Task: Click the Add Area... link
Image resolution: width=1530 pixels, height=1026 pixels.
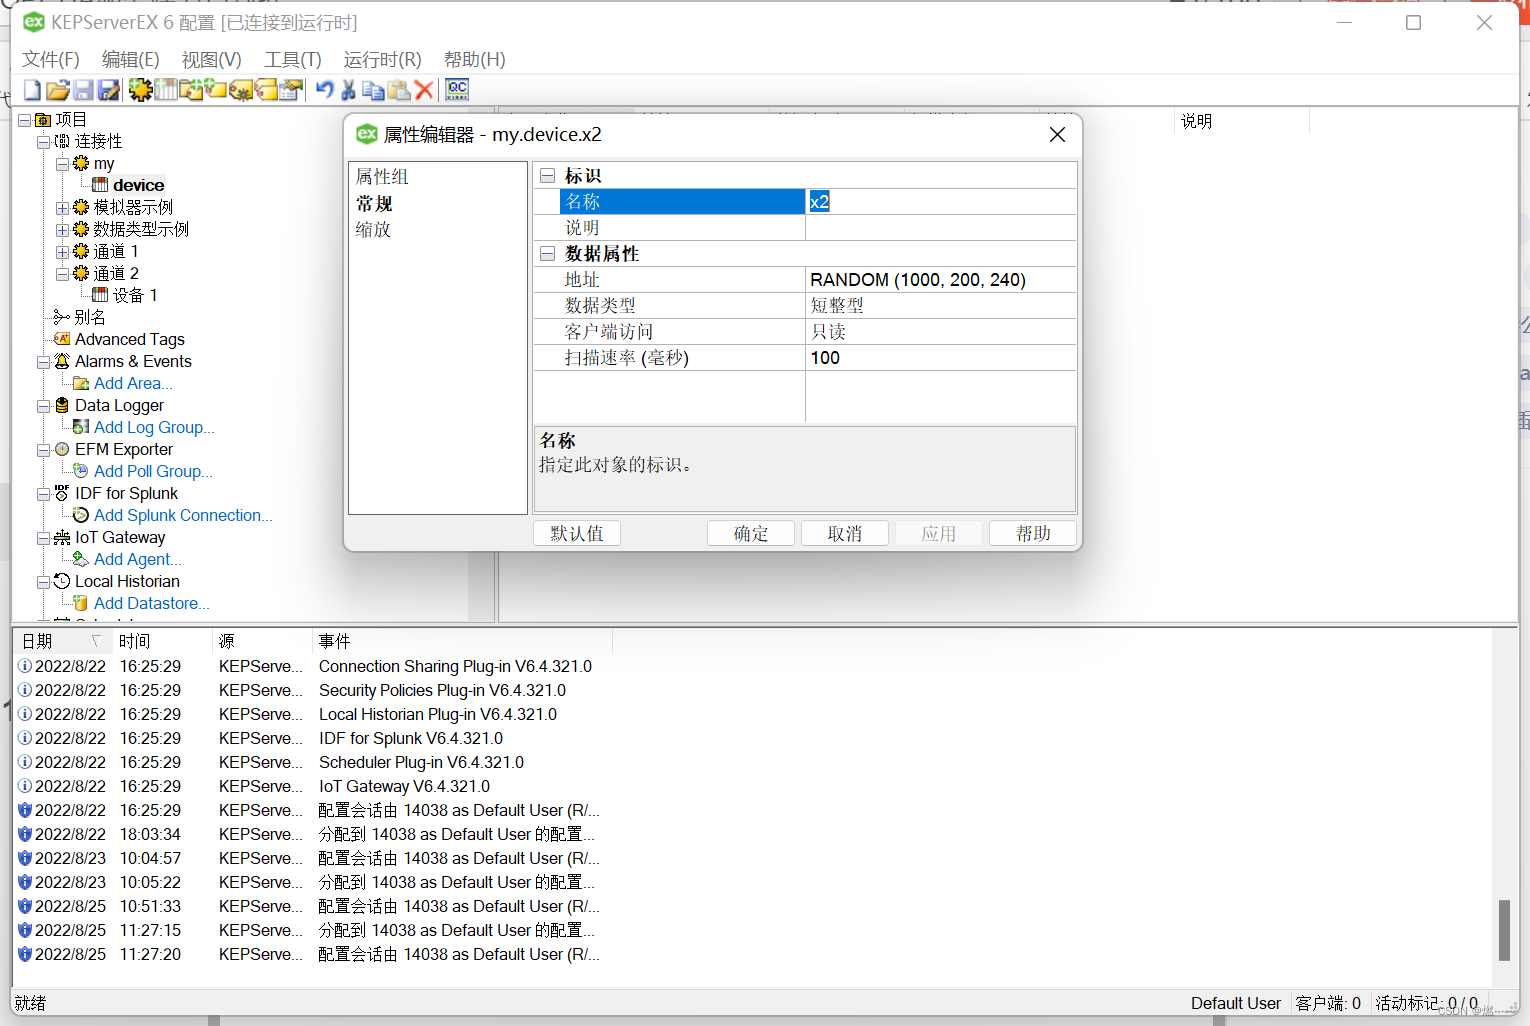Action: pos(133,383)
